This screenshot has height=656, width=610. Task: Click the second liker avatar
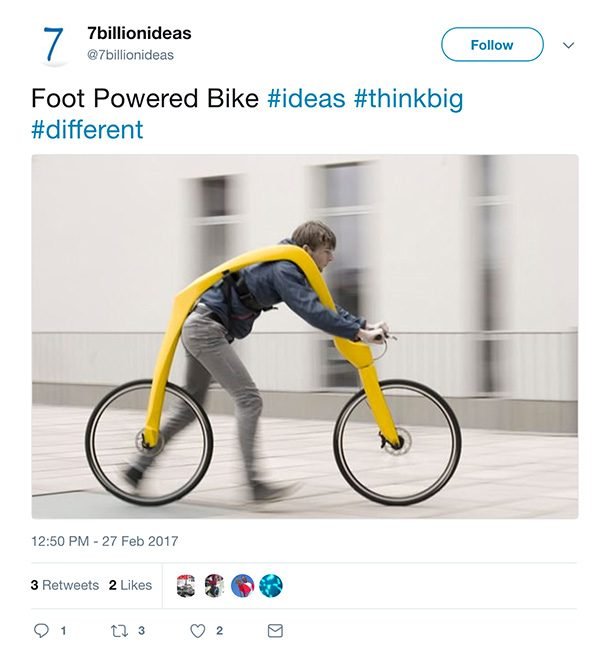tap(215, 585)
